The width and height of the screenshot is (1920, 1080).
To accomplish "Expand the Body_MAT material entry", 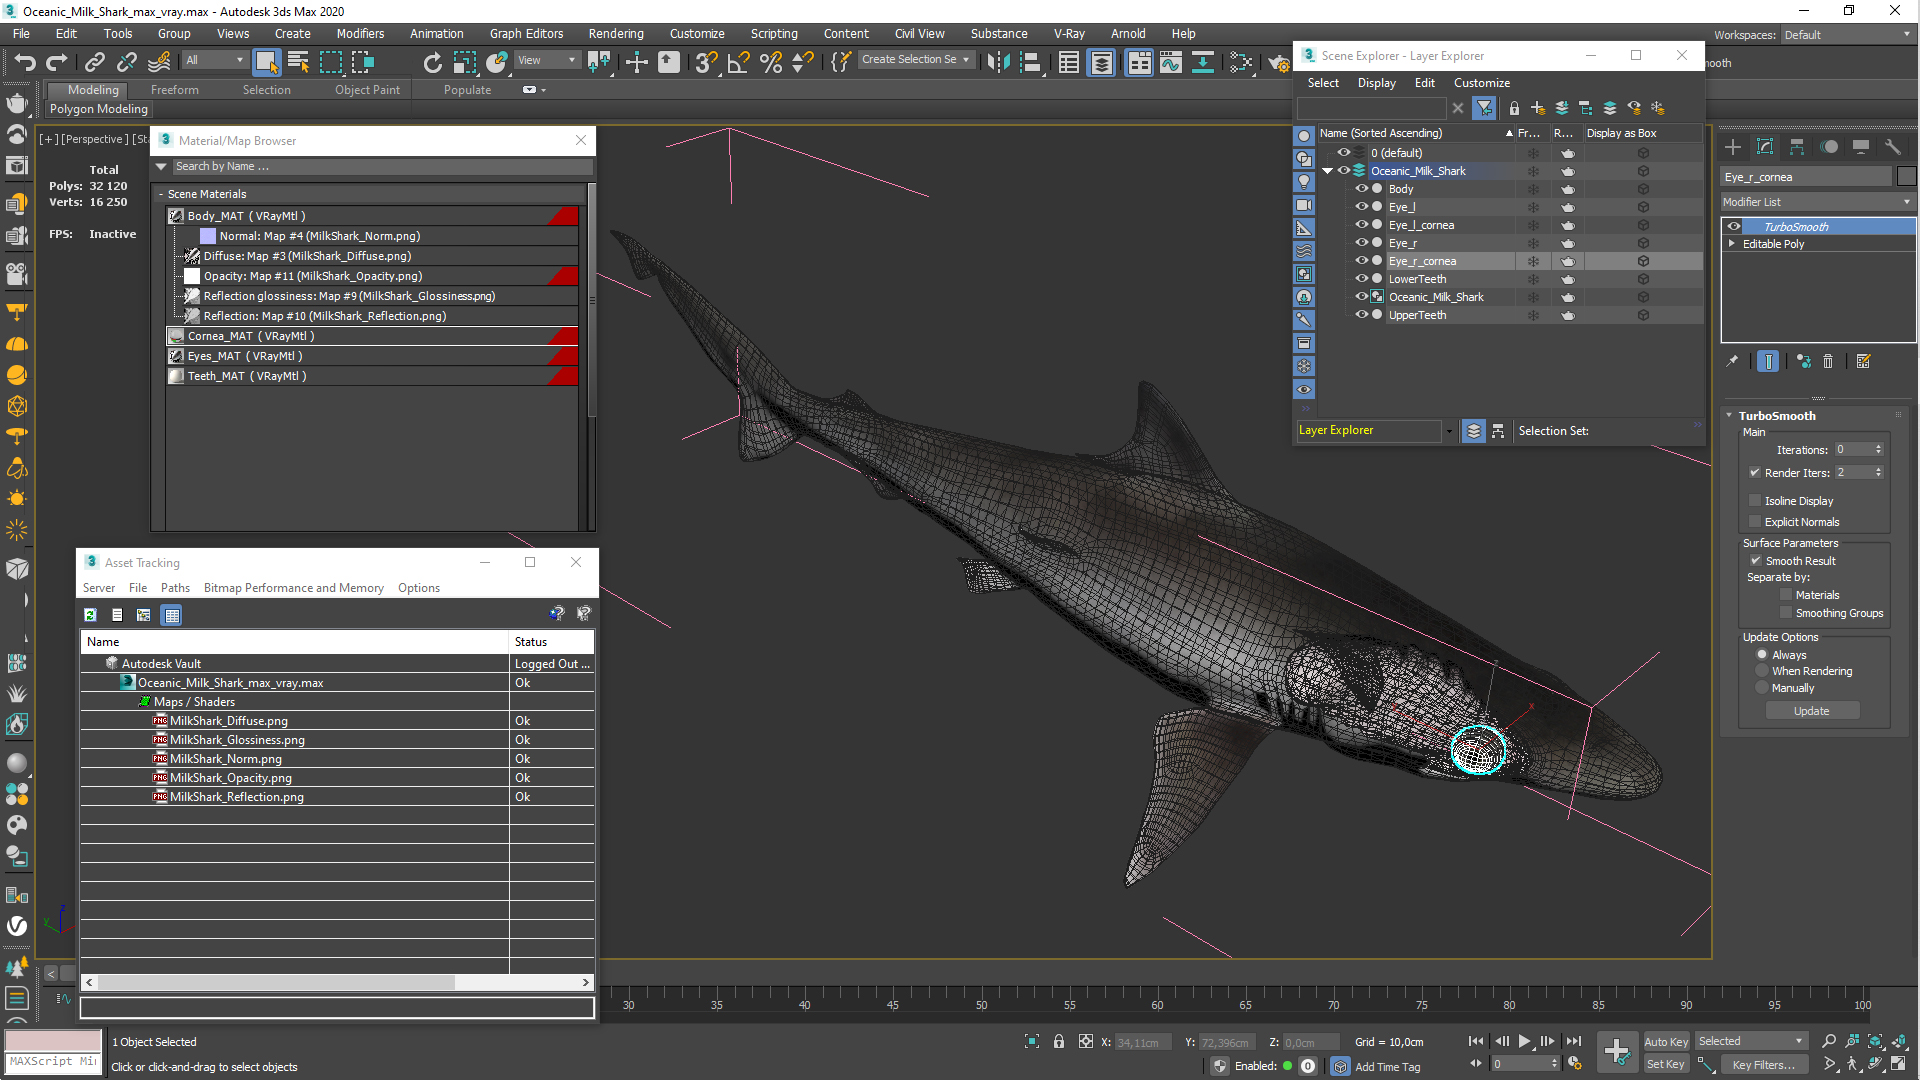I will [177, 215].
